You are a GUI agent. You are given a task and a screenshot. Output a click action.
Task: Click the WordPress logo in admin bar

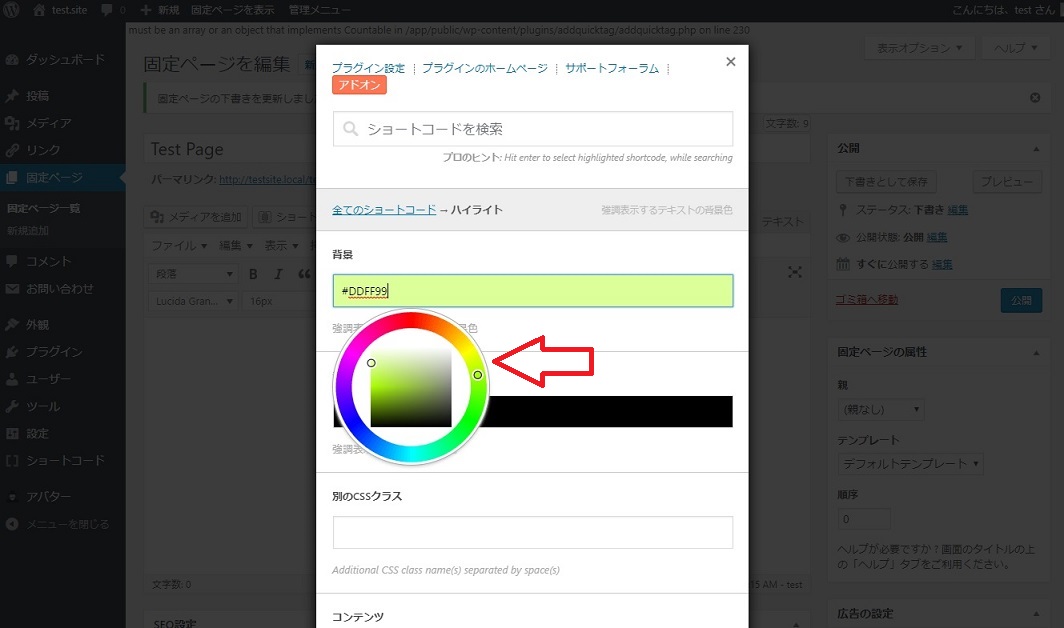14,9
